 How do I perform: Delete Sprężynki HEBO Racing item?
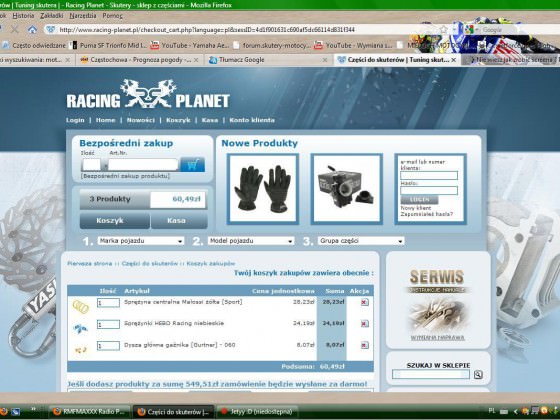364,324
